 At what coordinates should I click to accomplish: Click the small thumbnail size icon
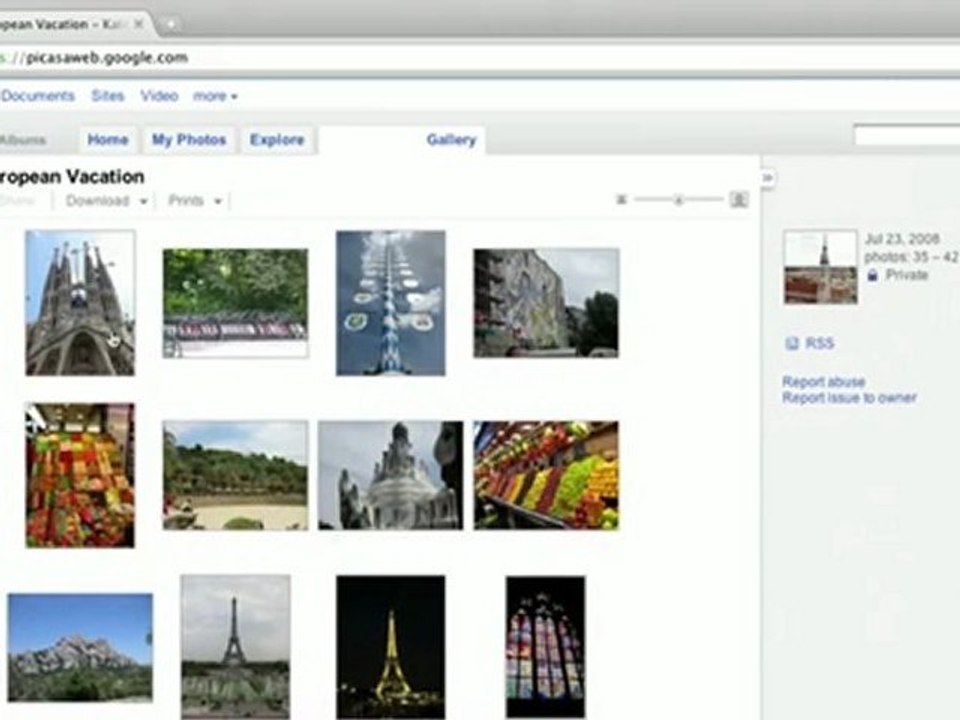621,200
